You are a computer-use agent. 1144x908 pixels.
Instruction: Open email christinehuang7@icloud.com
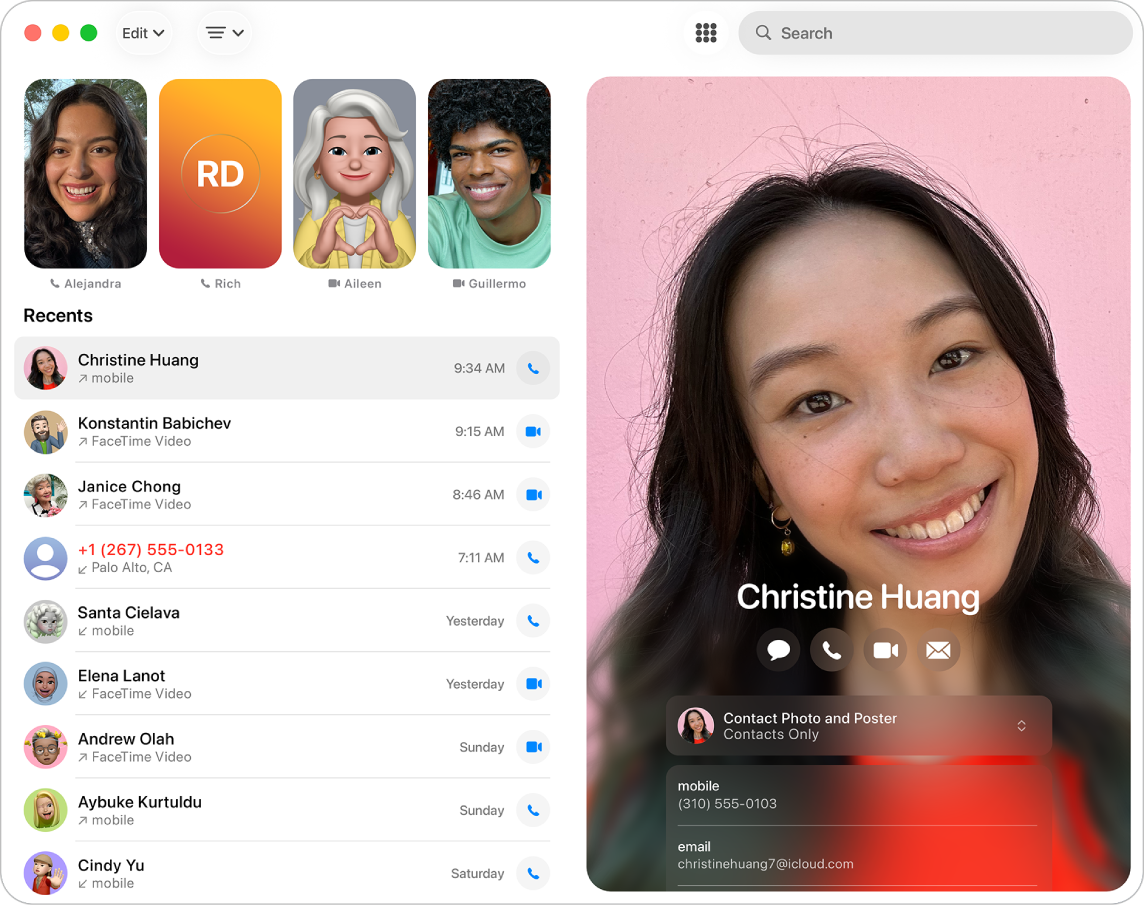click(857, 855)
